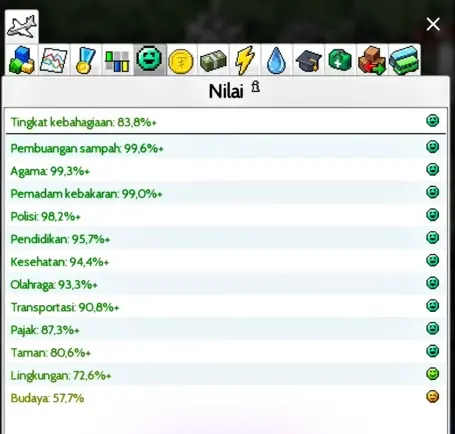Select Lingkungan: 72,6%+ row
This screenshot has width=455, height=434.
click(226, 374)
